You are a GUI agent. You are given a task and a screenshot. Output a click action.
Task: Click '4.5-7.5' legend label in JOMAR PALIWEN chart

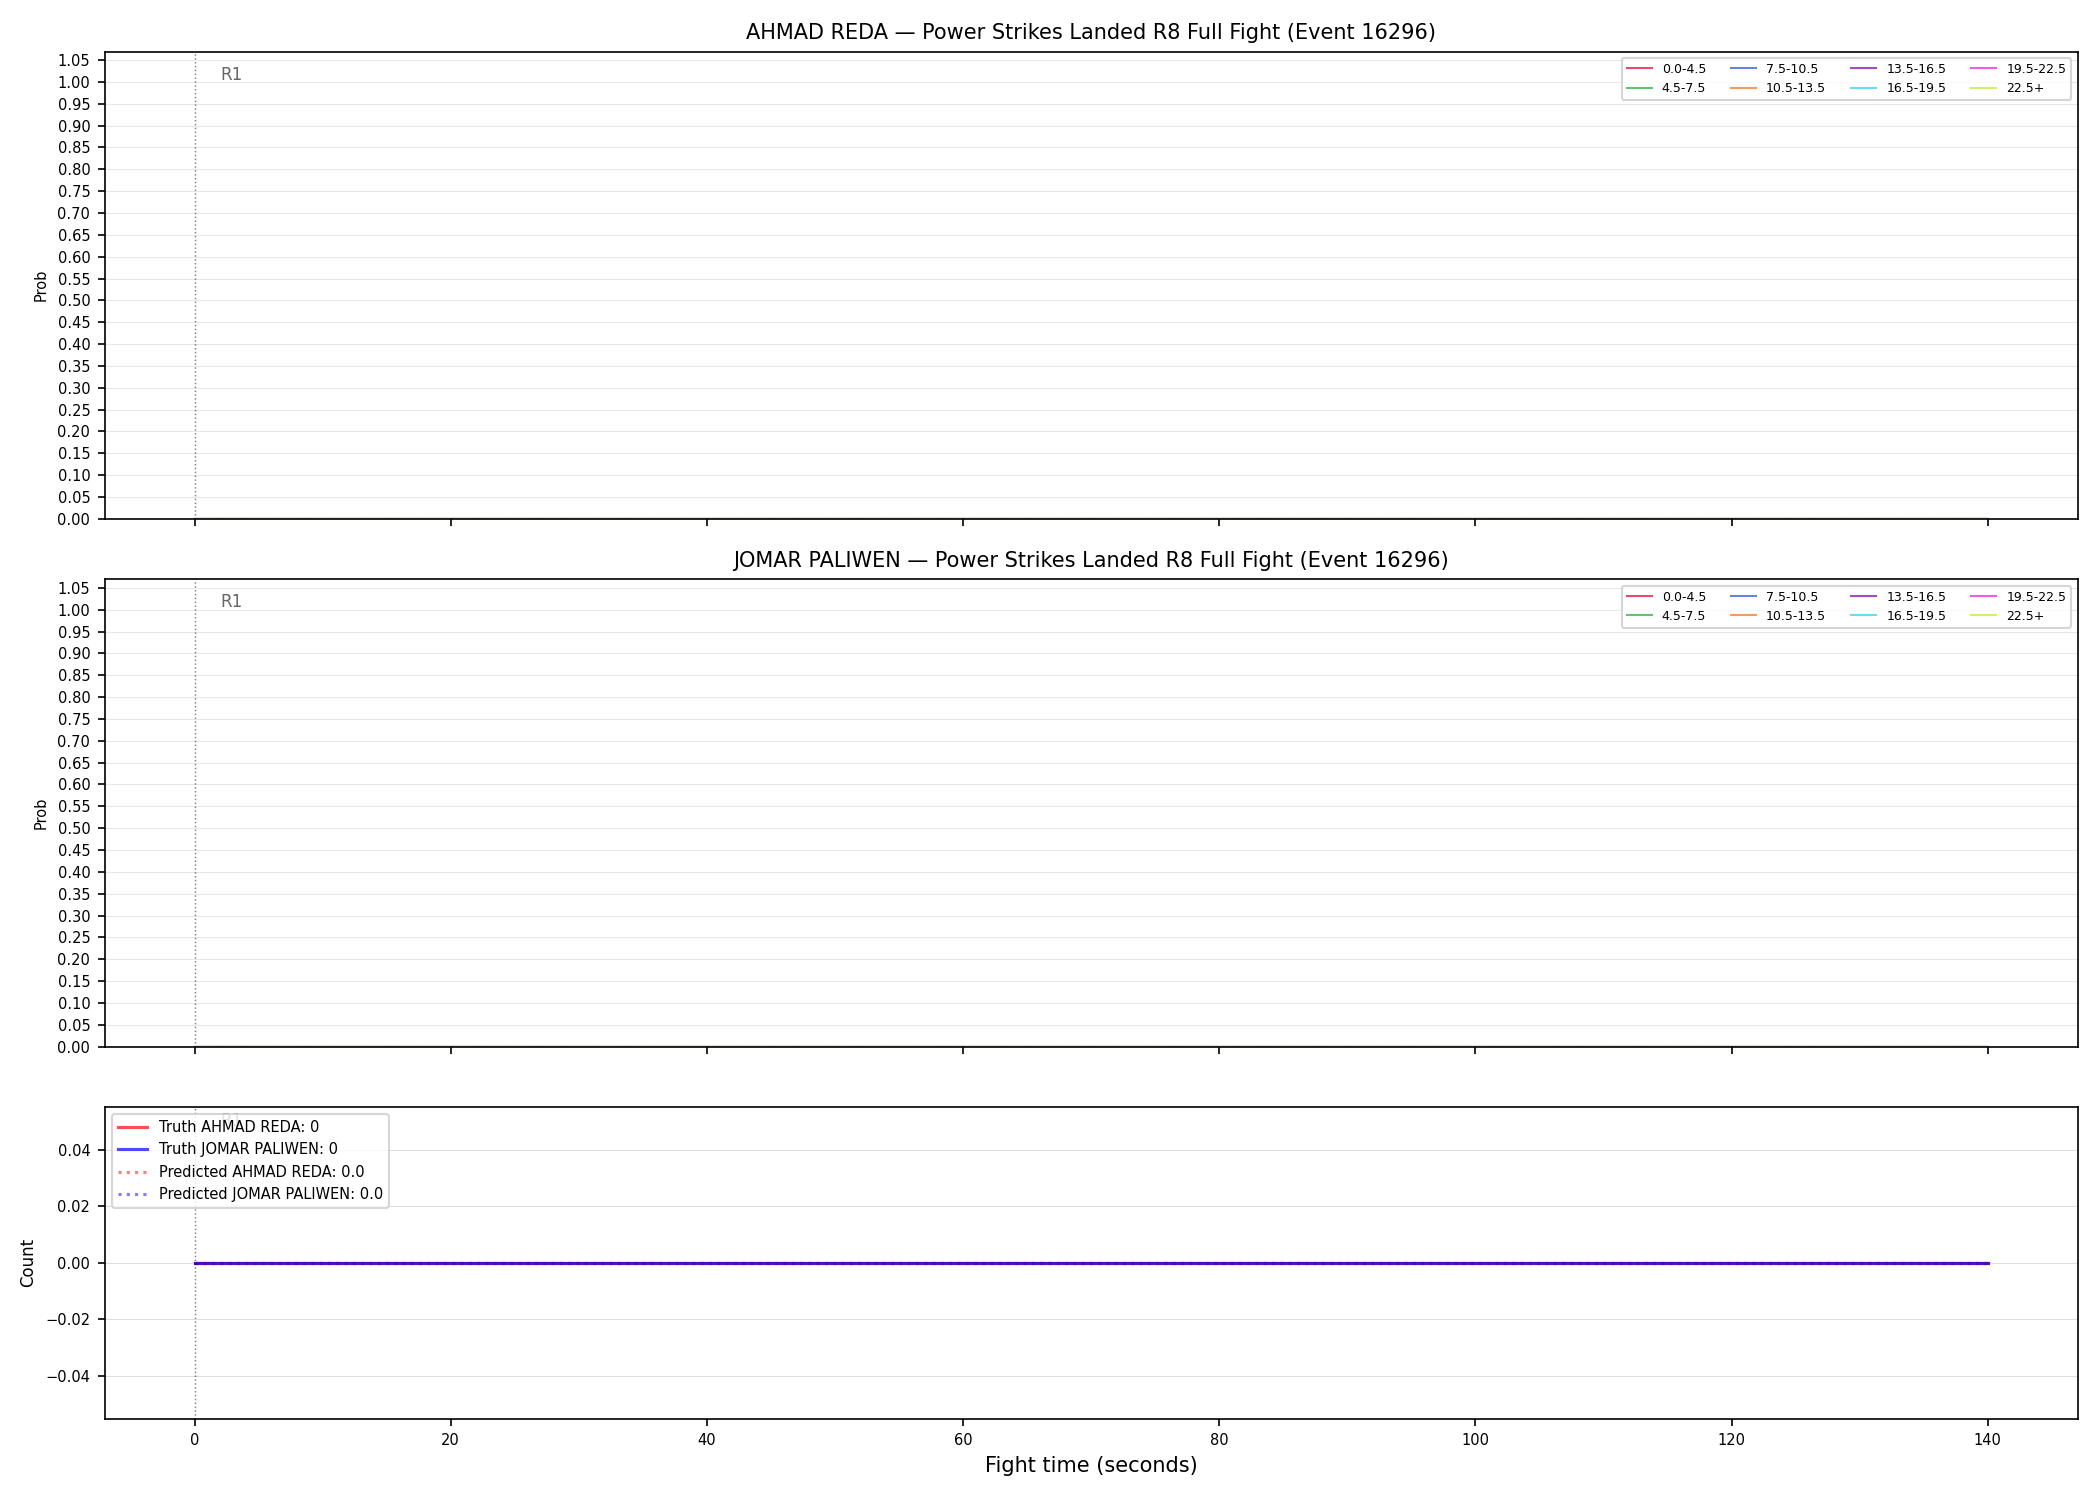1684,616
